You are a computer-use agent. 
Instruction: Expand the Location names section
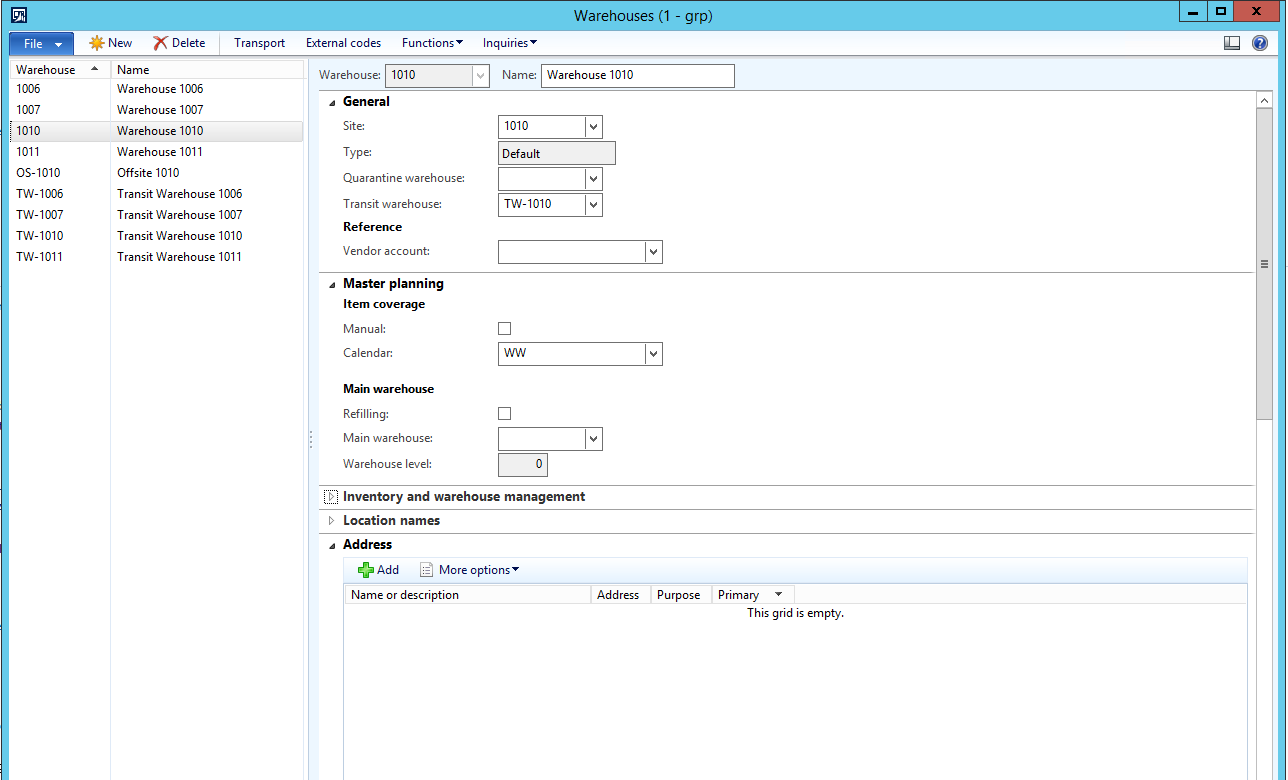coord(331,520)
